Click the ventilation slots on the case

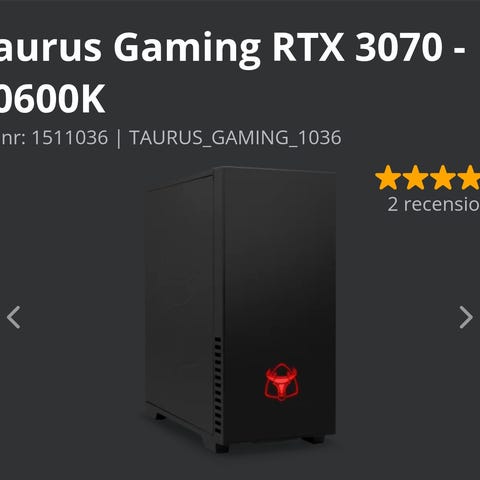tap(218, 386)
